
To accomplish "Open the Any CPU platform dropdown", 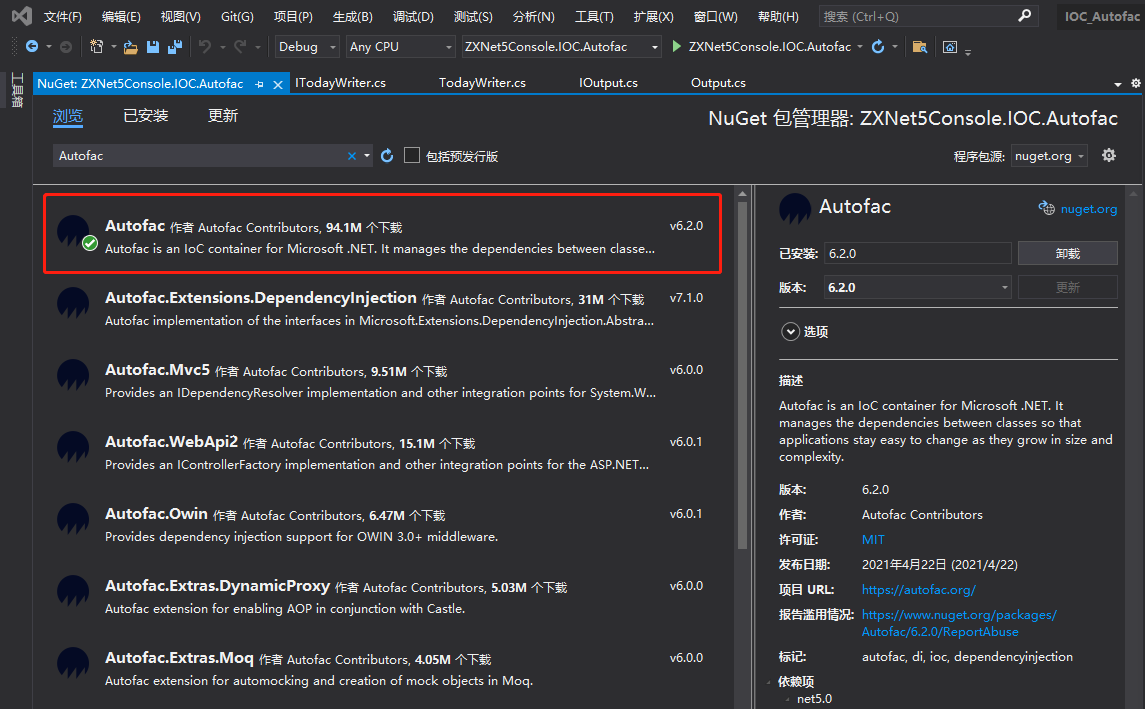I will [x=400, y=47].
